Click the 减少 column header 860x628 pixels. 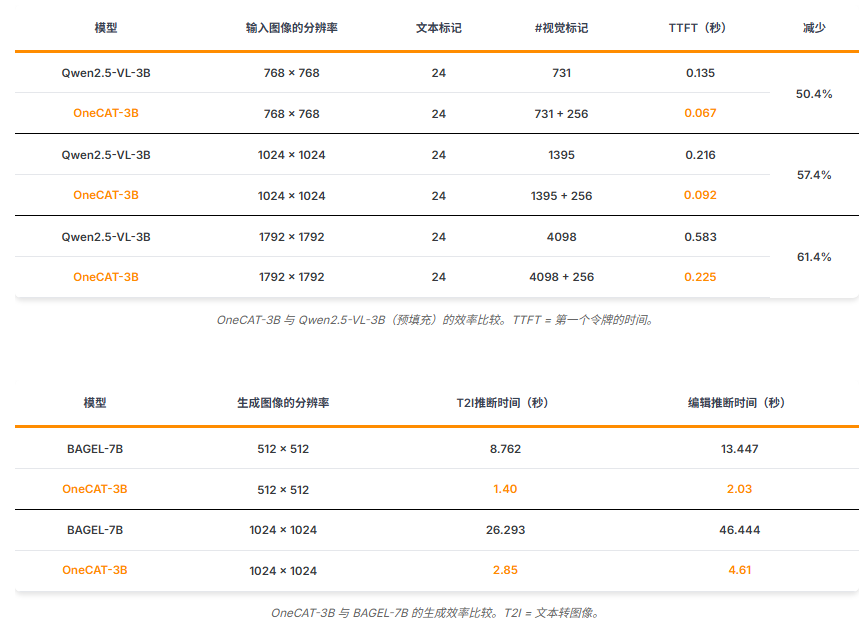[814, 28]
